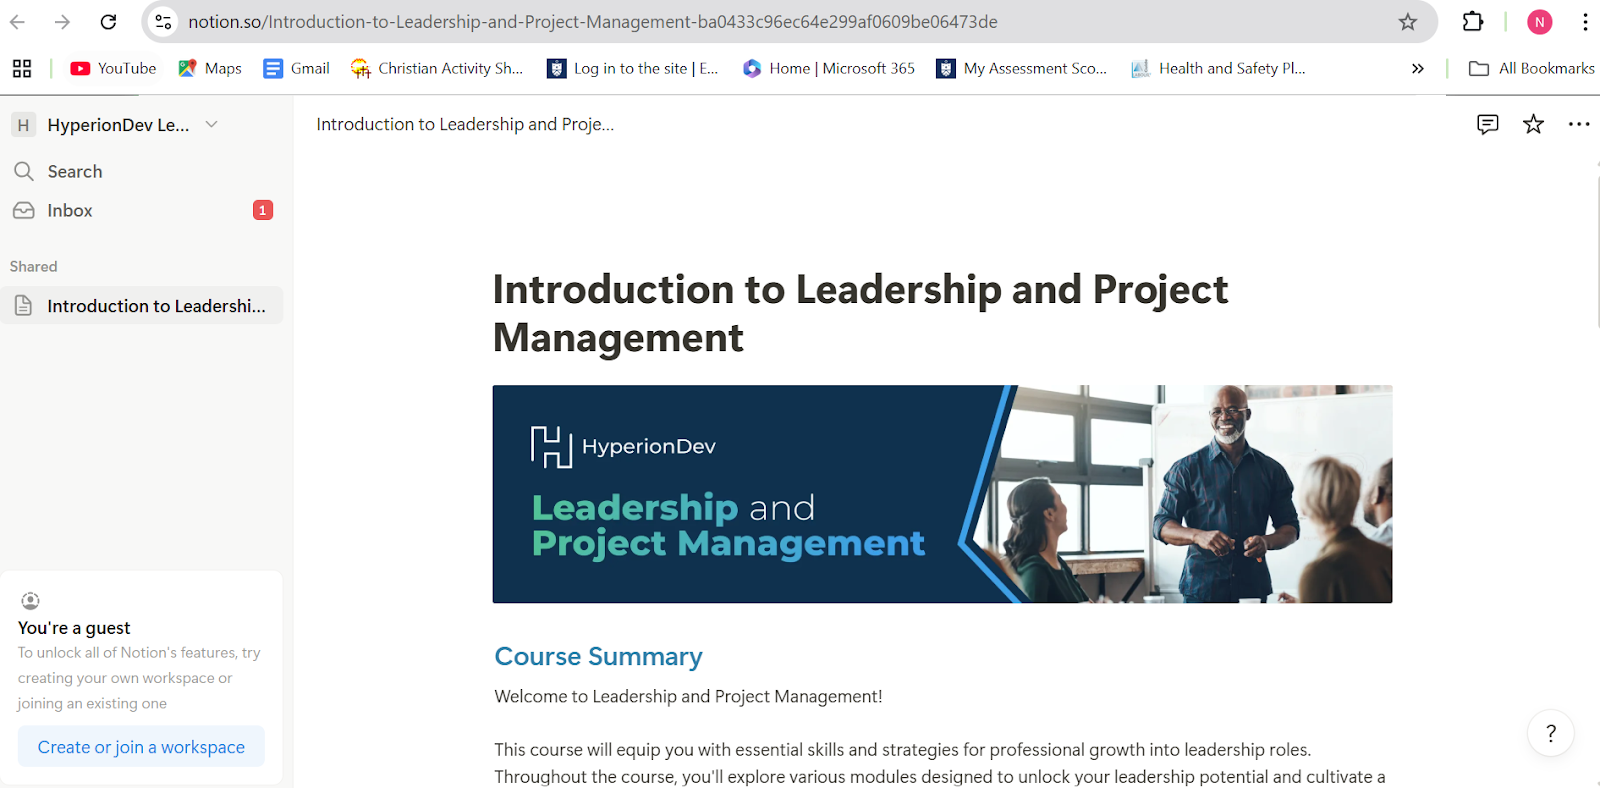Click the help question mark button
1600x788 pixels.
tap(1551, 733)
